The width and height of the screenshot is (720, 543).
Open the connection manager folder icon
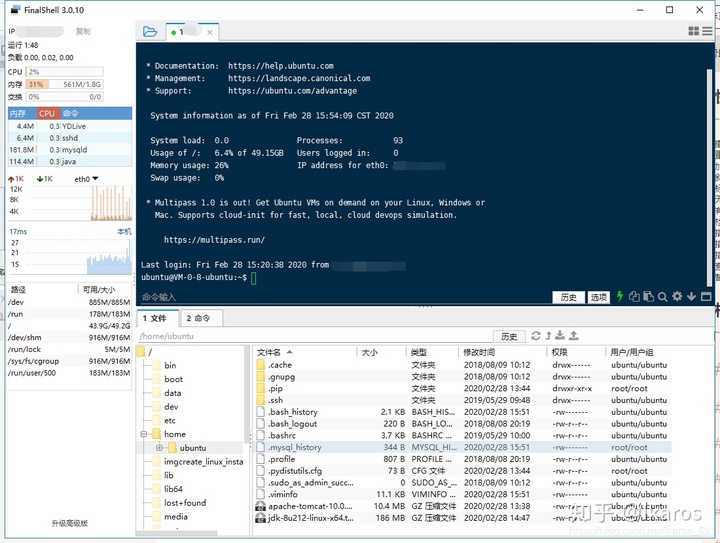150,32
